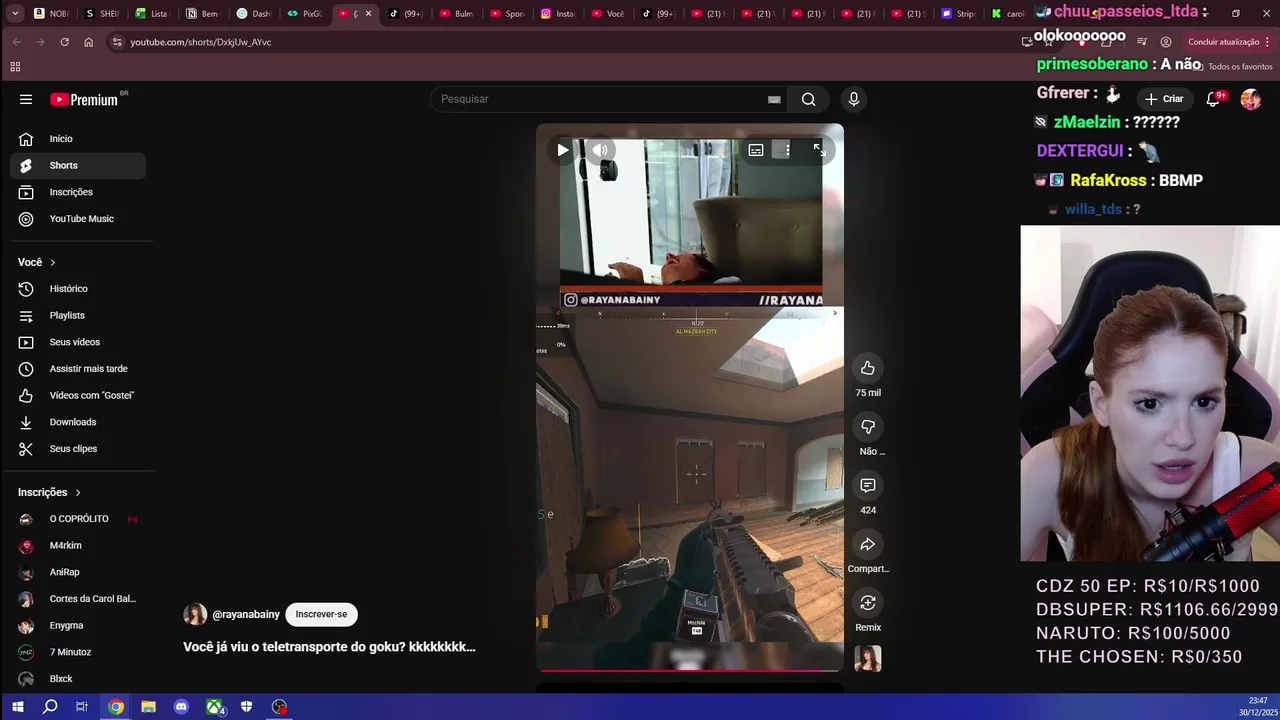Open the Short's more options menu
The height and width of the screenshot is (720, 1280).
coord(787,150)
